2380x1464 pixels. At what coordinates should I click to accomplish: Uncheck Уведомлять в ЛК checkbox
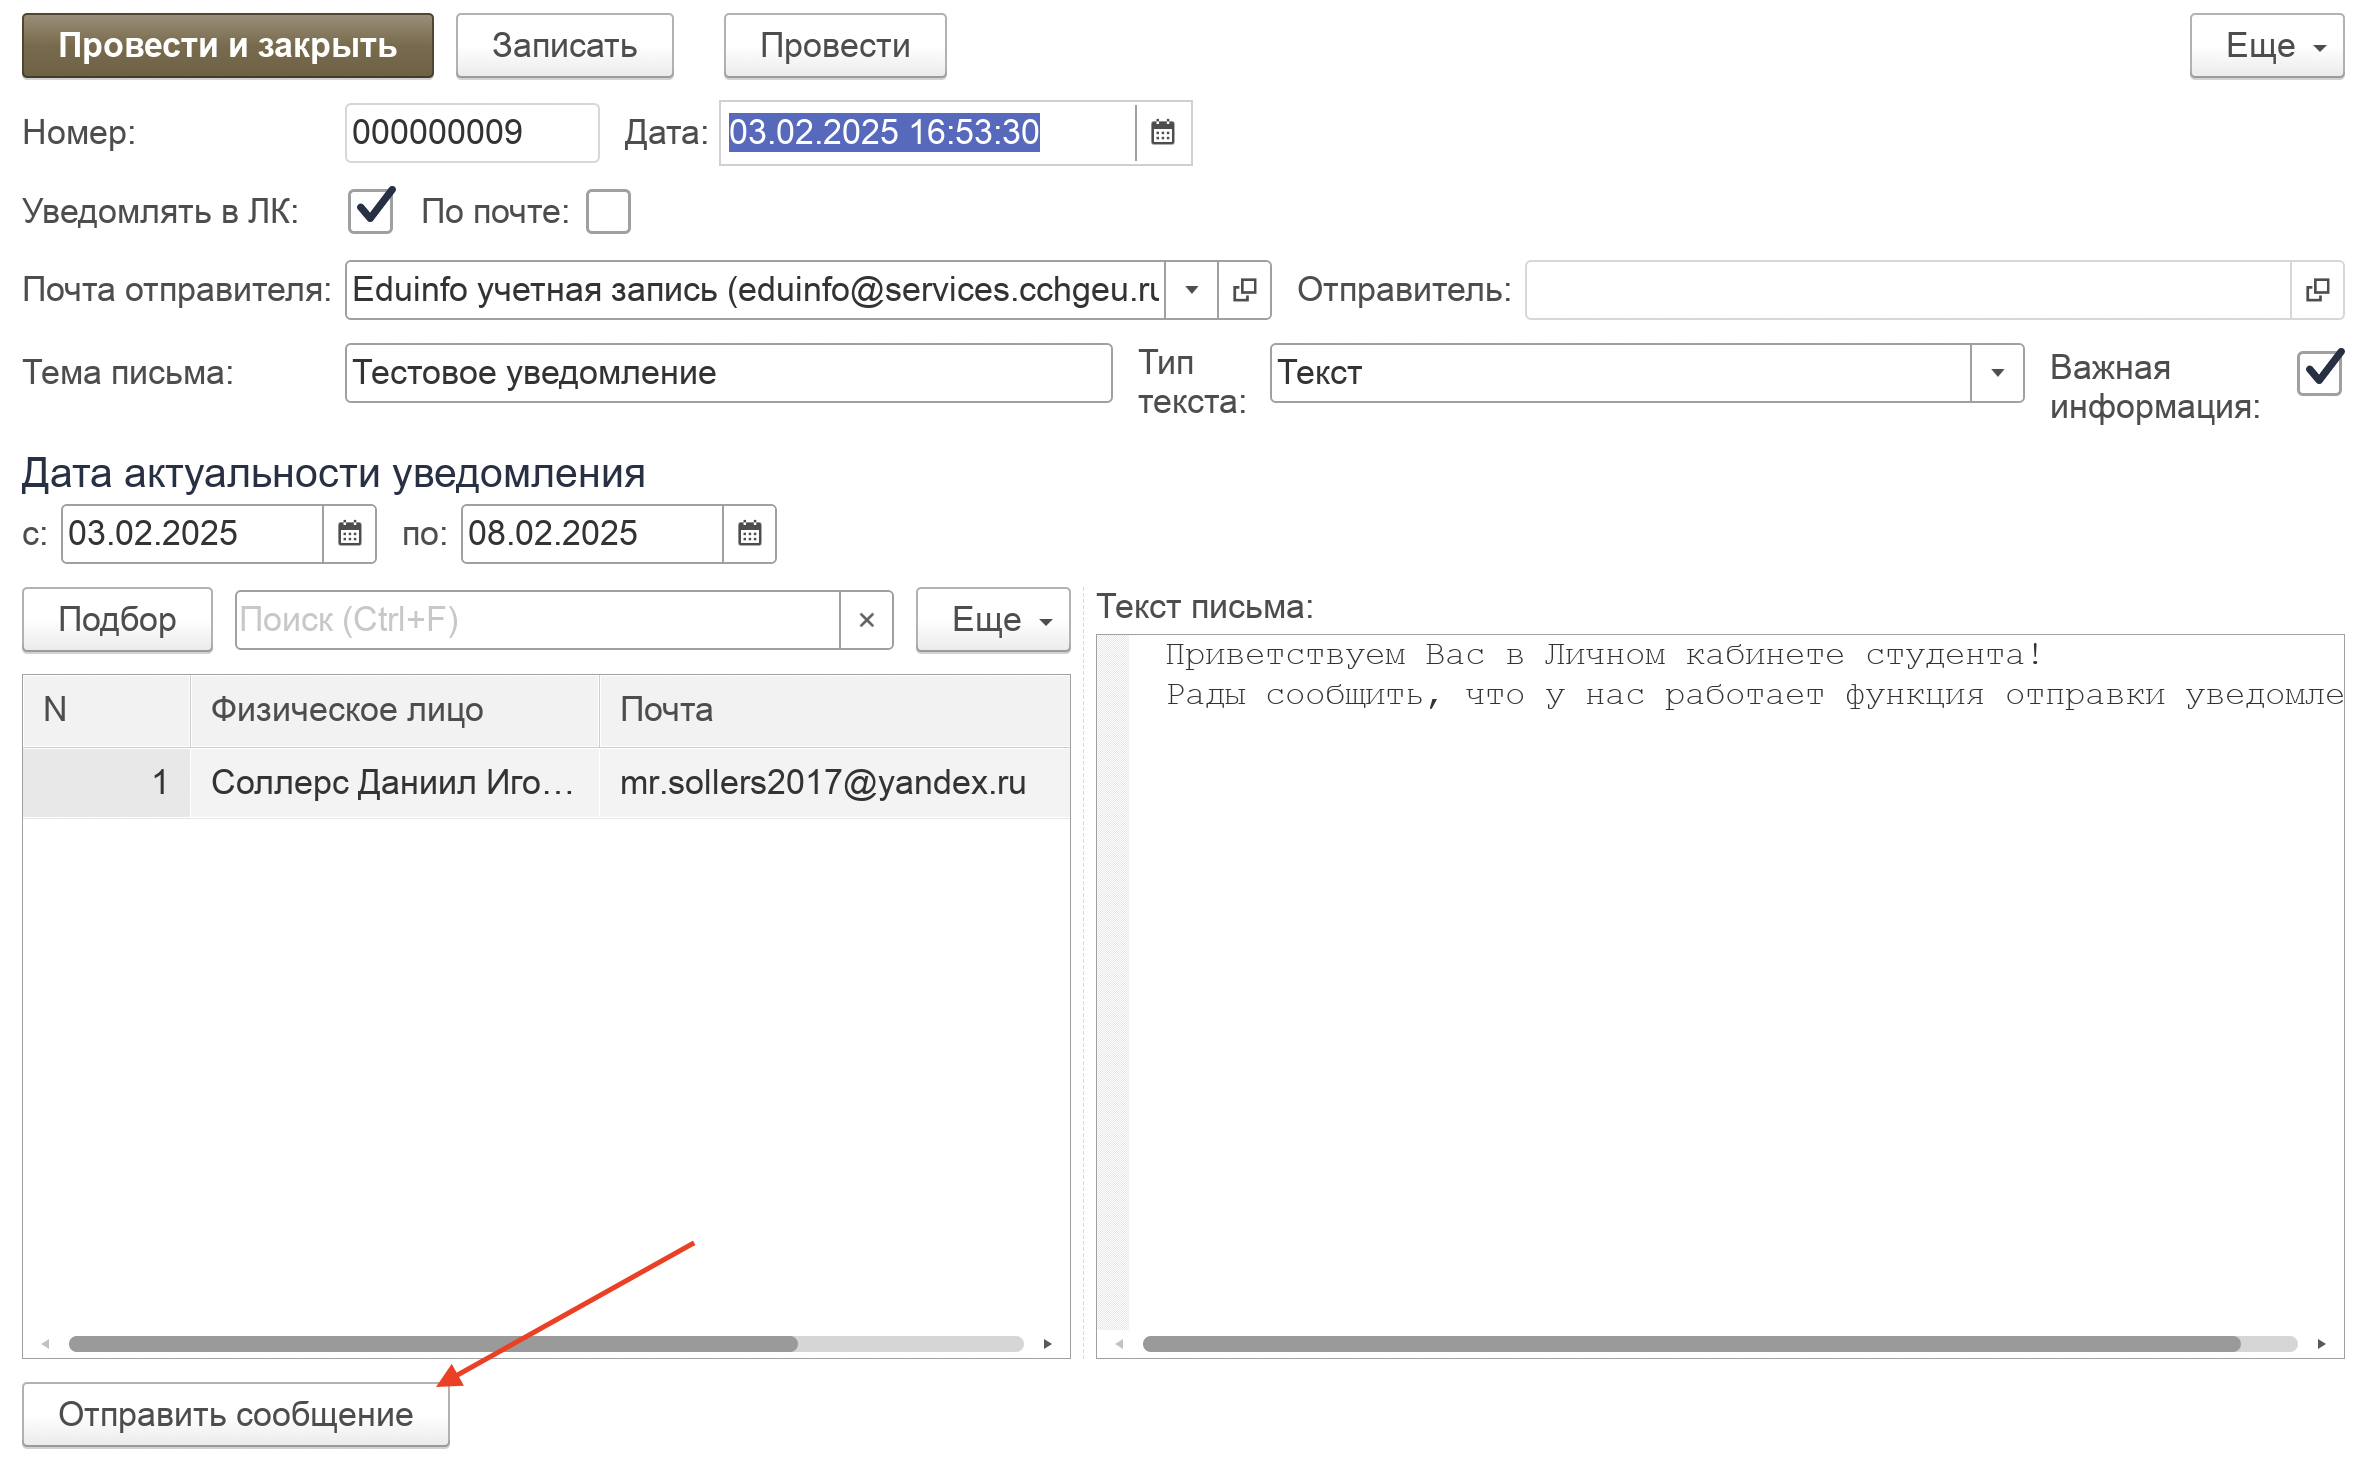371,211
